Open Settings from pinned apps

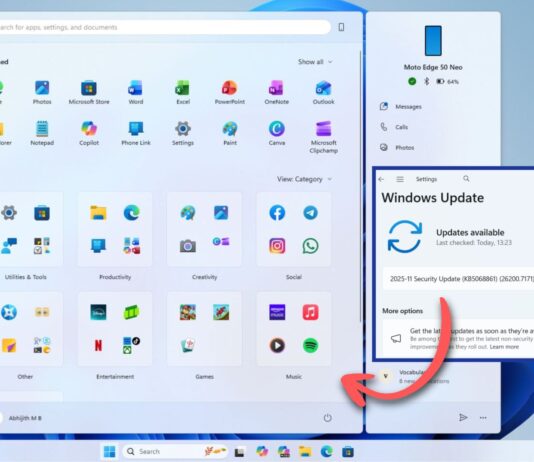pos(183,133)
